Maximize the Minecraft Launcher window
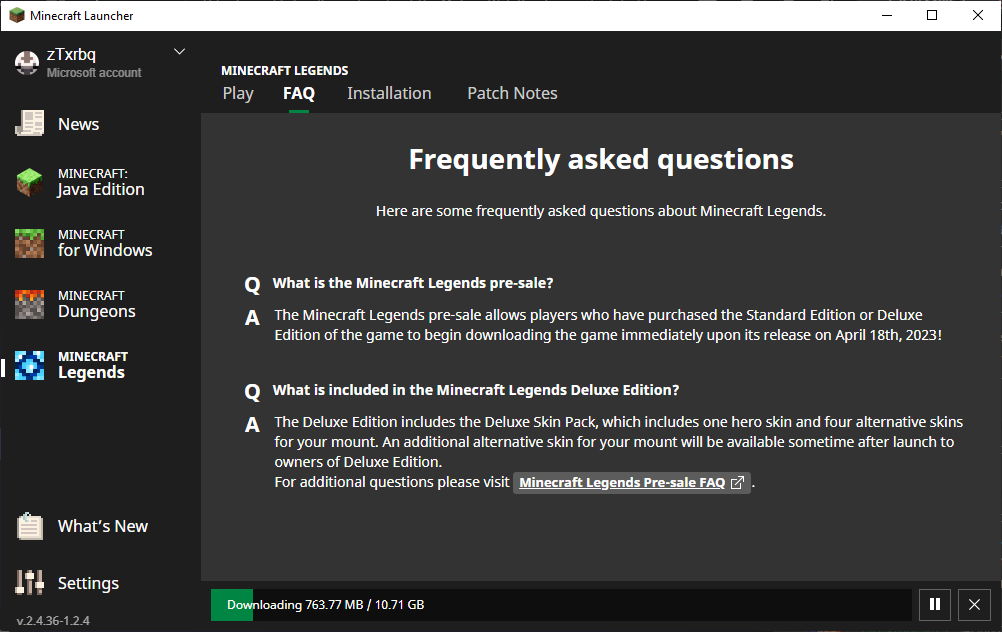The height and width of the screenshot is (632, 1002). pyautogui.click(x=932, y=15)
